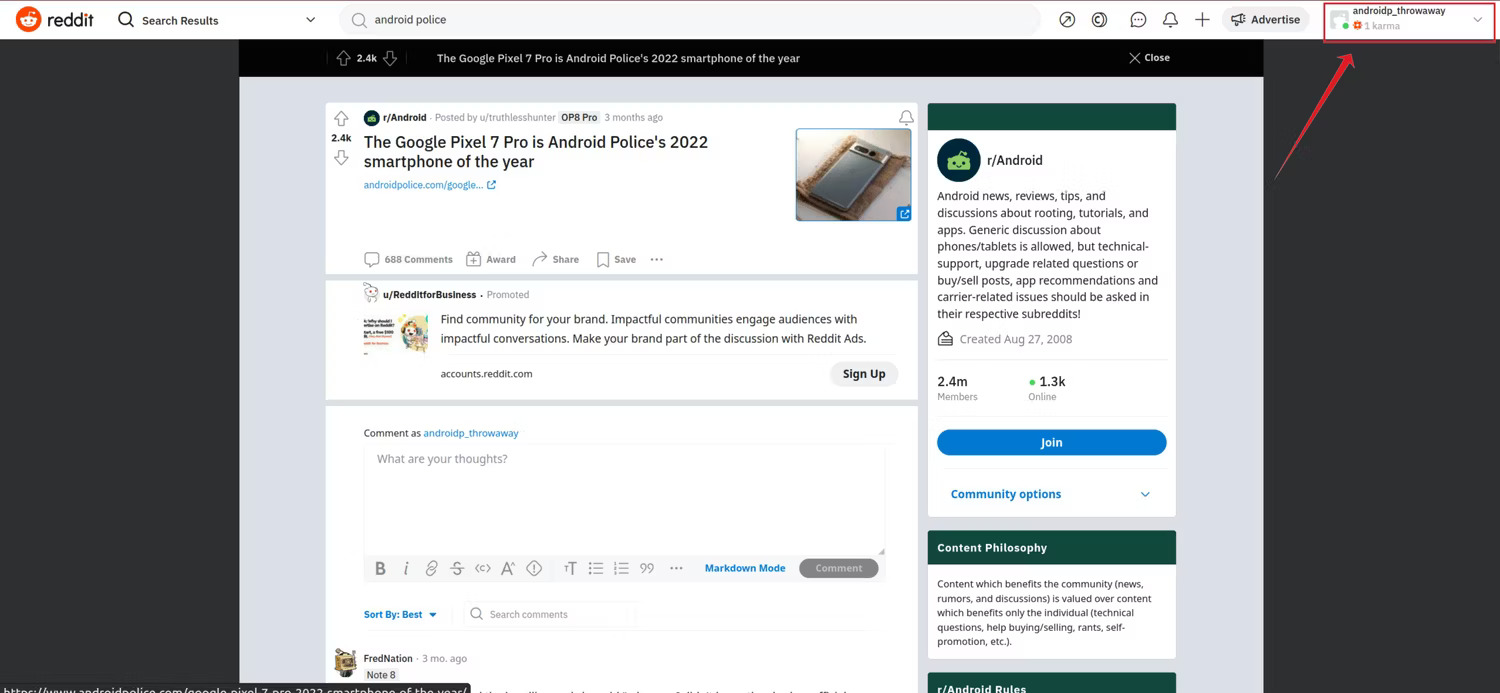
Task: Click the 'Created Aug 27, 2008' text
Action: click(1016, 339)
